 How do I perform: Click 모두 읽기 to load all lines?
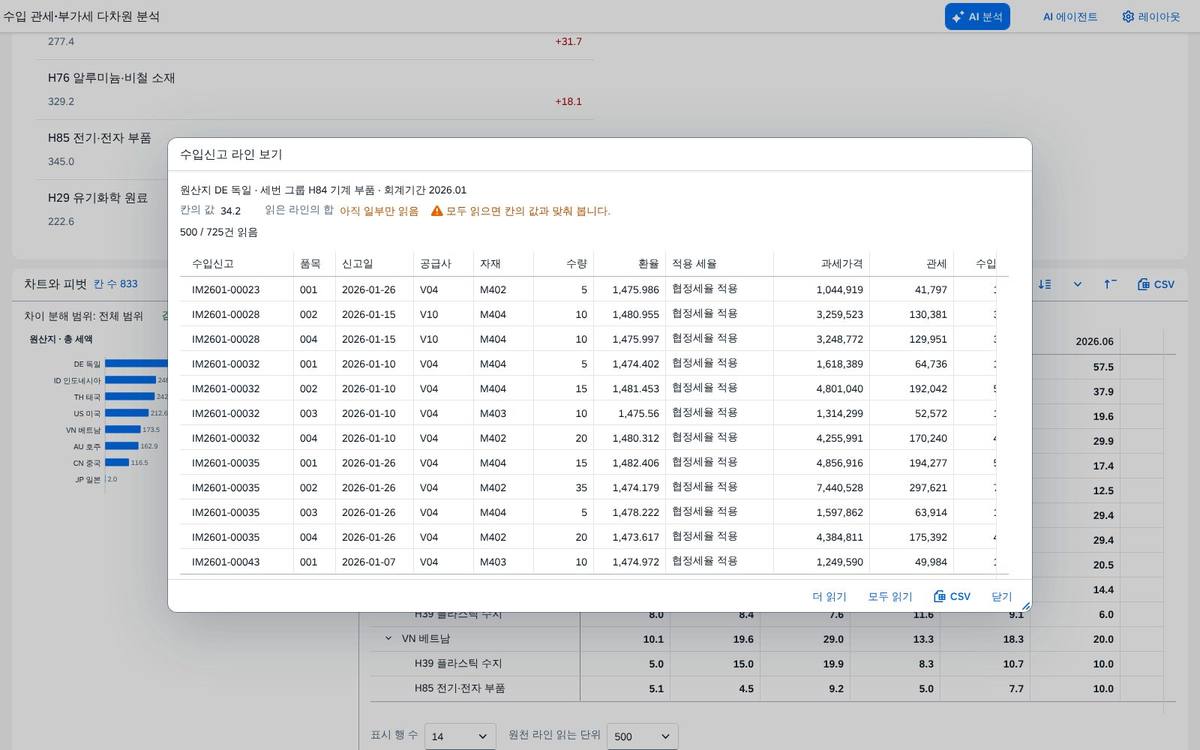pos(890,596)
